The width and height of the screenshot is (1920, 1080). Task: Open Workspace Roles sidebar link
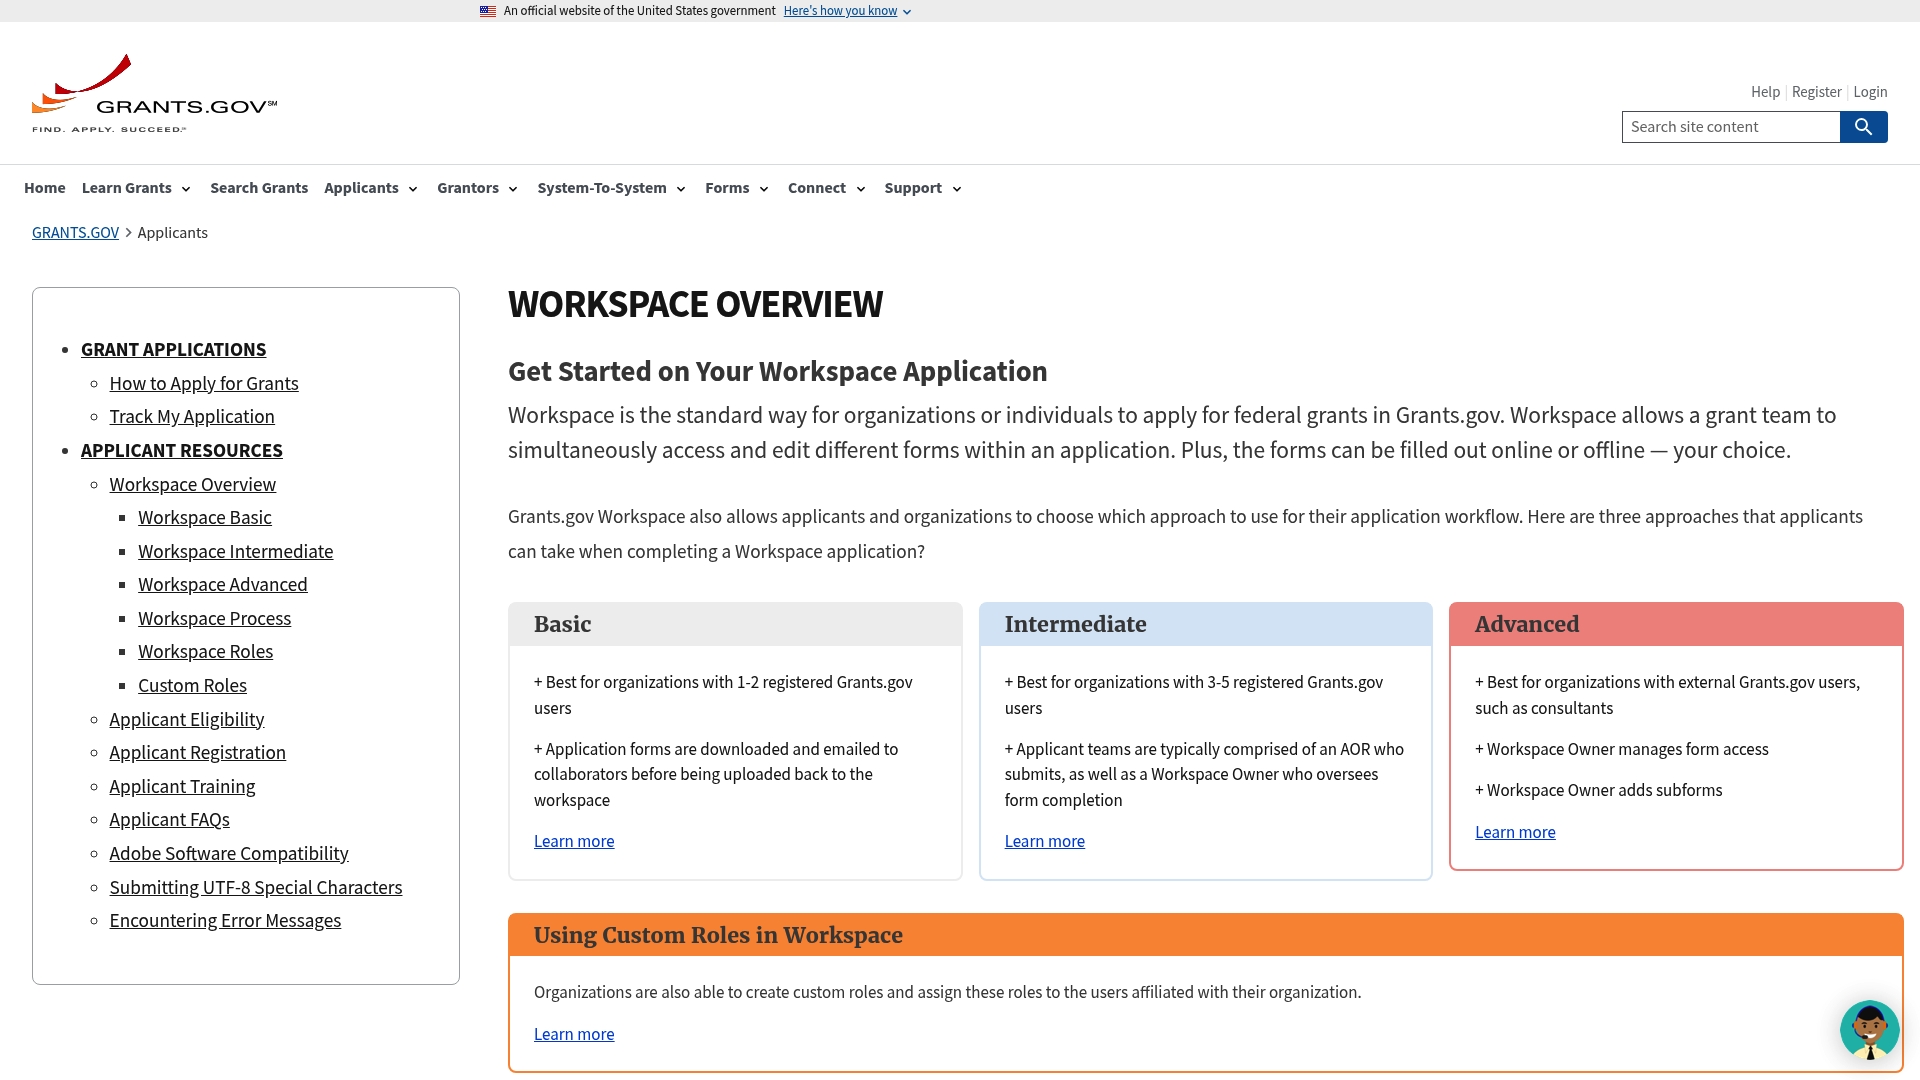coord(206,652)
